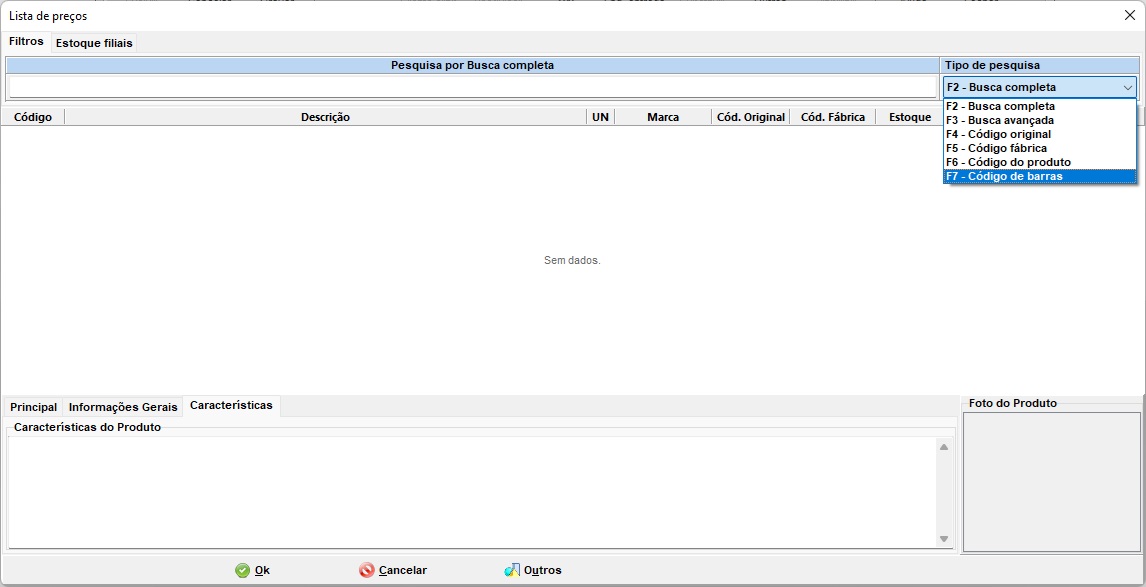The width and height of the screenshot is (1146, 587).
Task: Click the Outros icon at bottom
Action: pyautogui.click(x=512, y=570)
